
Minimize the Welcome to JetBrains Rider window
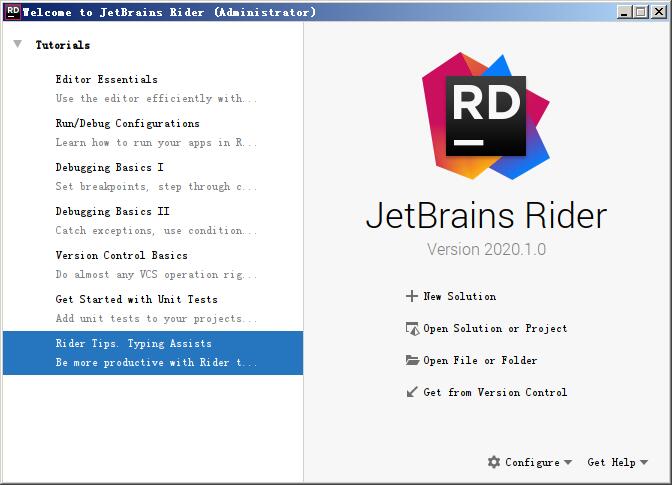pyautogui.click(x=624, y=12)
